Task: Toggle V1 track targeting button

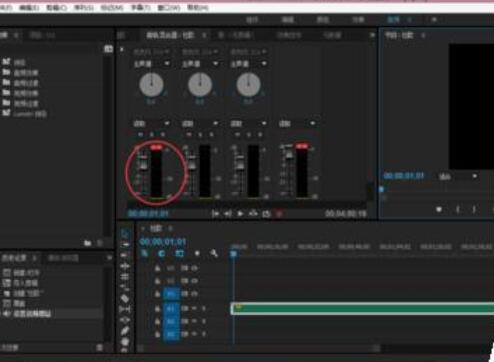Action: [171, 294]
